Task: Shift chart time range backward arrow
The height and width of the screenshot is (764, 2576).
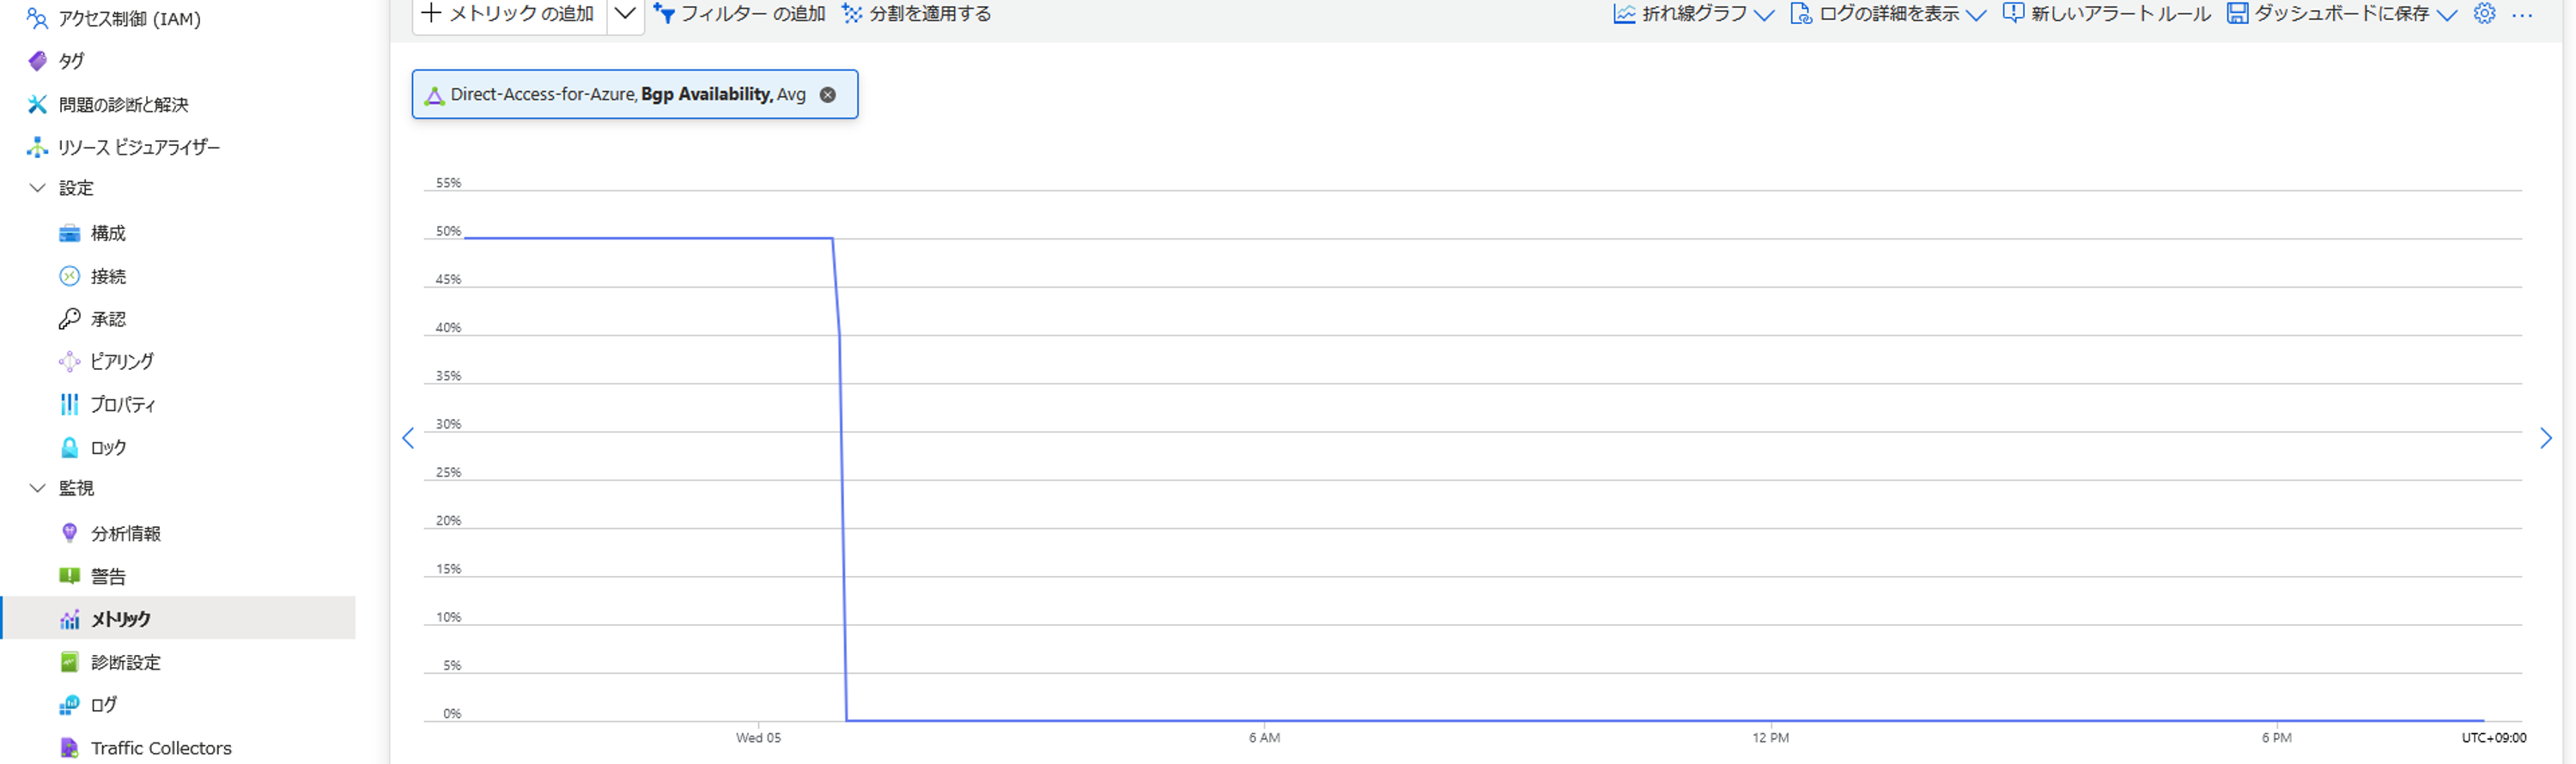Action: 408,438
